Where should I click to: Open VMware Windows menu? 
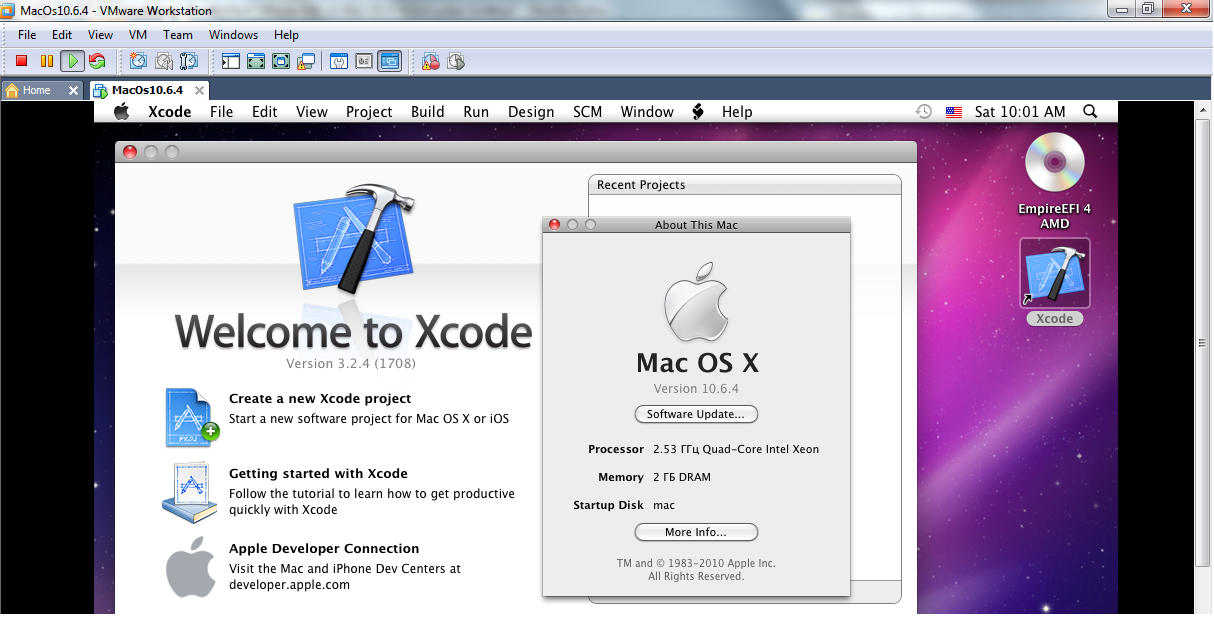pos(234,34)
